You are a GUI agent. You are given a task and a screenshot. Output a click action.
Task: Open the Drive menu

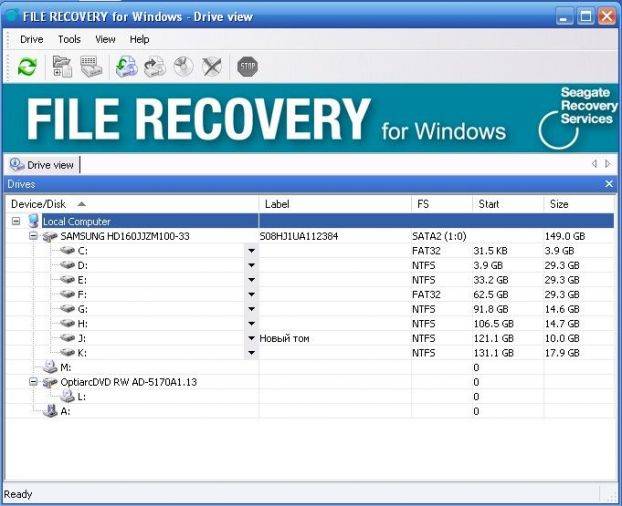31,39
